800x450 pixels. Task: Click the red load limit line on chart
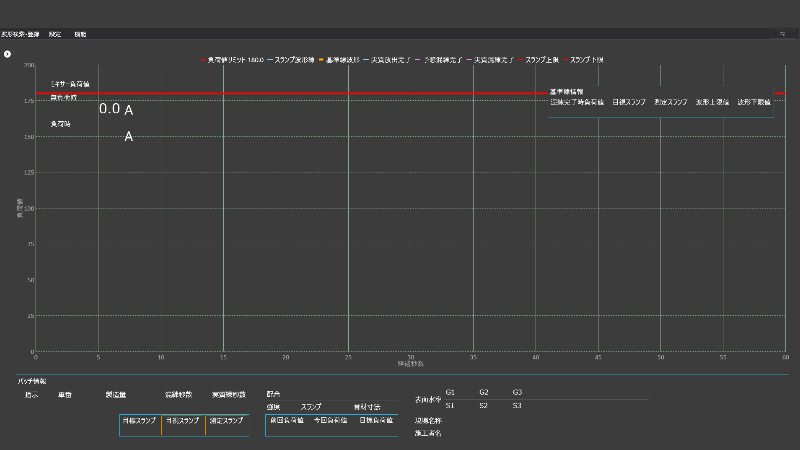point(300,93)
